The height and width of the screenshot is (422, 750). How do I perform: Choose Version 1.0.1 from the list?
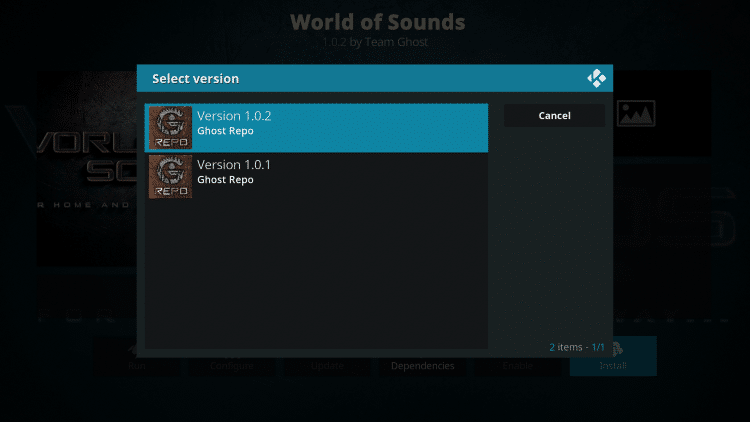coord(316,177)
